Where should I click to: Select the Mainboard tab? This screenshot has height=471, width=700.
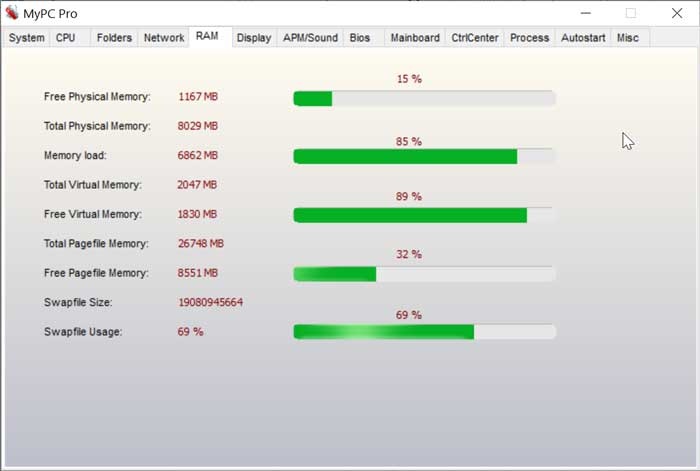[x=415, y=38]
